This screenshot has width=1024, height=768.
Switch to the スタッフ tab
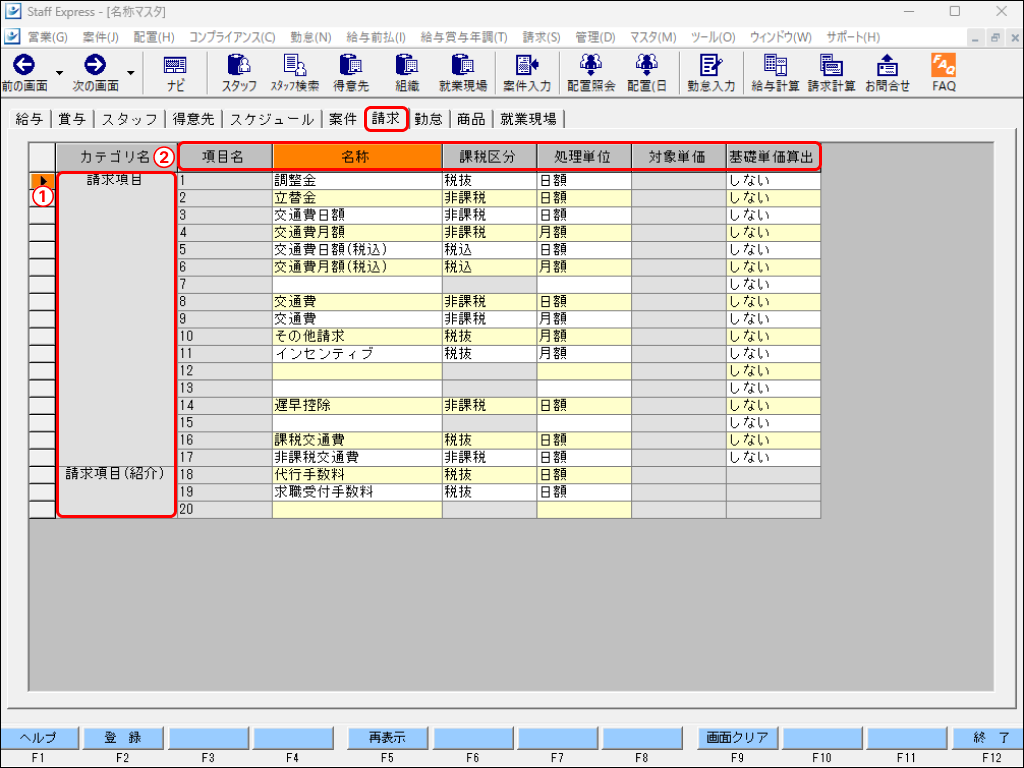coord(129,119)
